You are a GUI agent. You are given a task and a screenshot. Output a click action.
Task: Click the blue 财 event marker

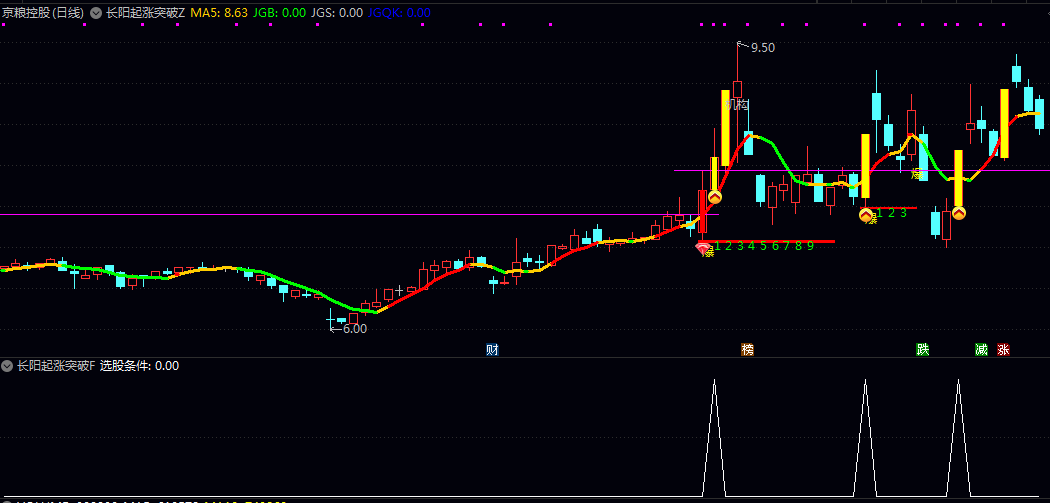[492, 349]
